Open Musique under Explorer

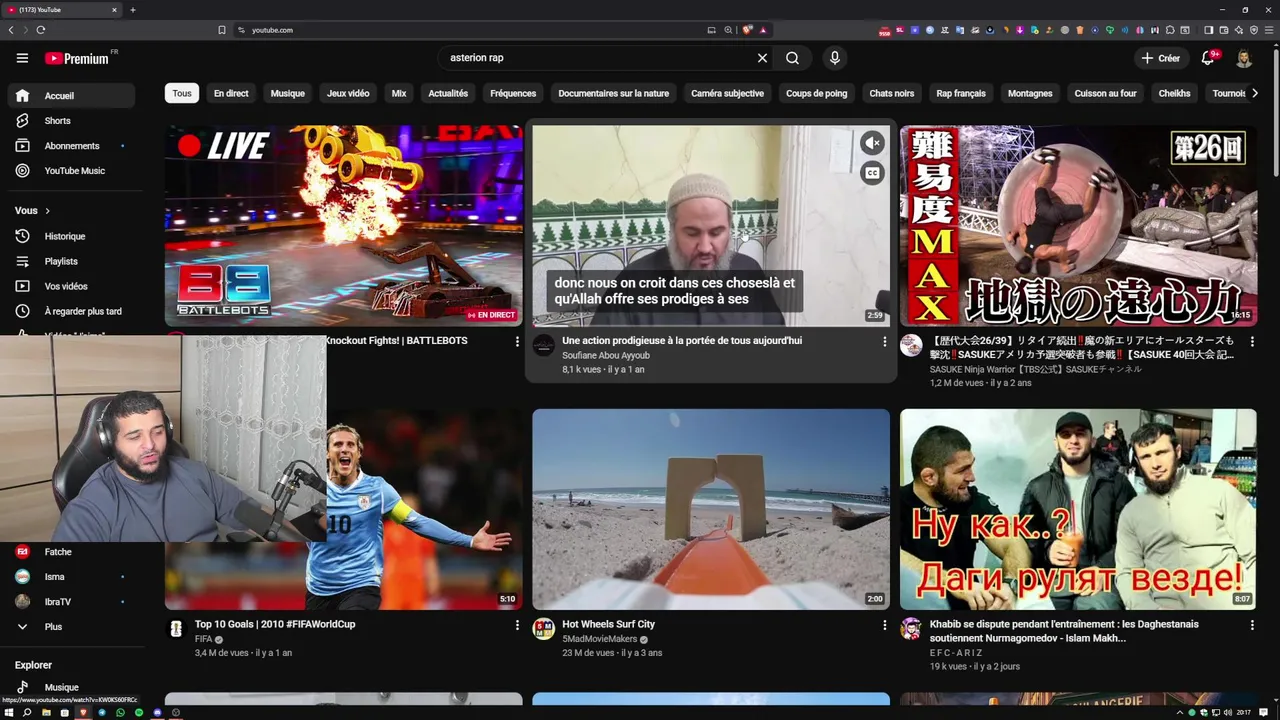72,687
